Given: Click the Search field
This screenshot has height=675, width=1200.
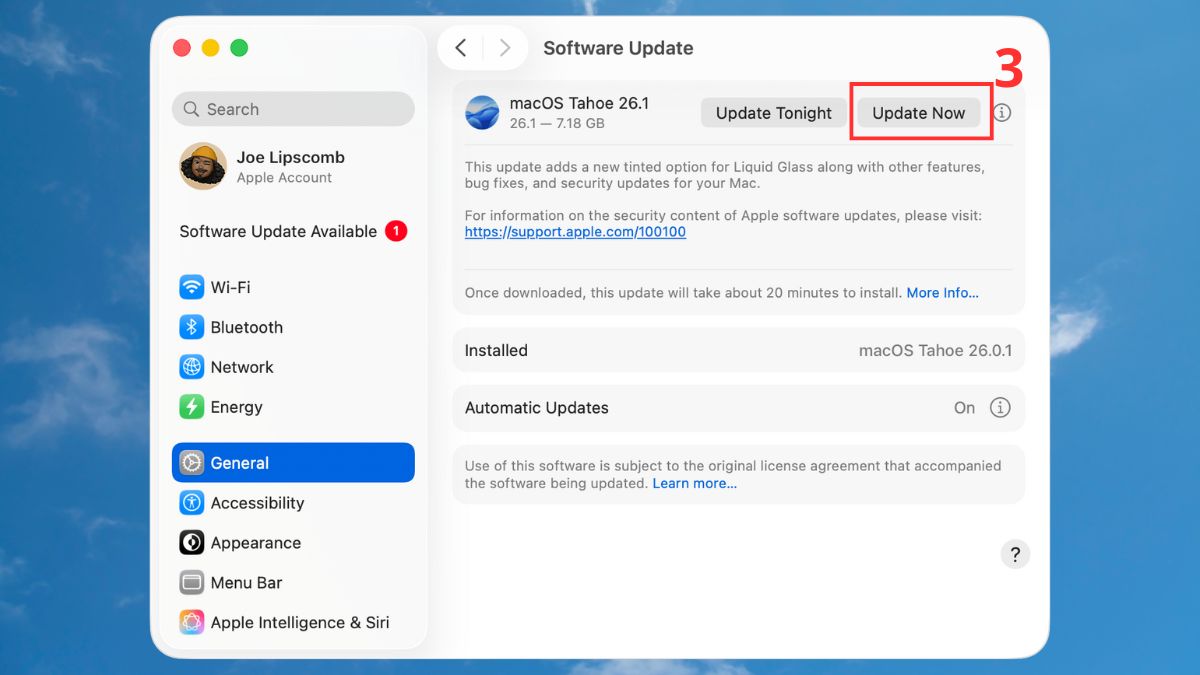Looking at the screenshot, I should 292,108.
